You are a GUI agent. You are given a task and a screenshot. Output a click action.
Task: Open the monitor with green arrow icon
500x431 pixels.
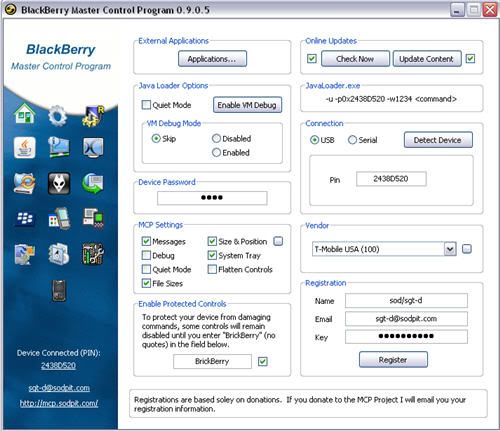(93, 183)
